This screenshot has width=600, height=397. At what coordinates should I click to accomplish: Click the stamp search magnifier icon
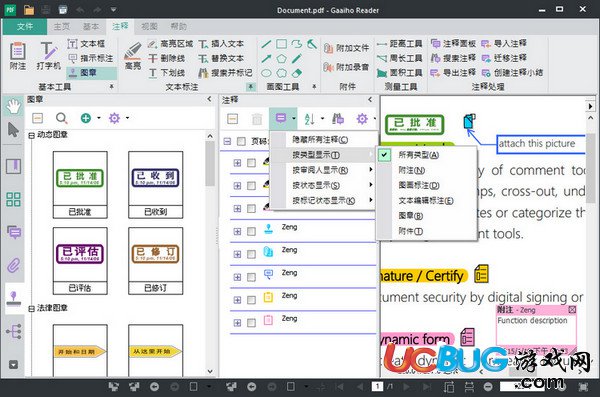(62, 118)
